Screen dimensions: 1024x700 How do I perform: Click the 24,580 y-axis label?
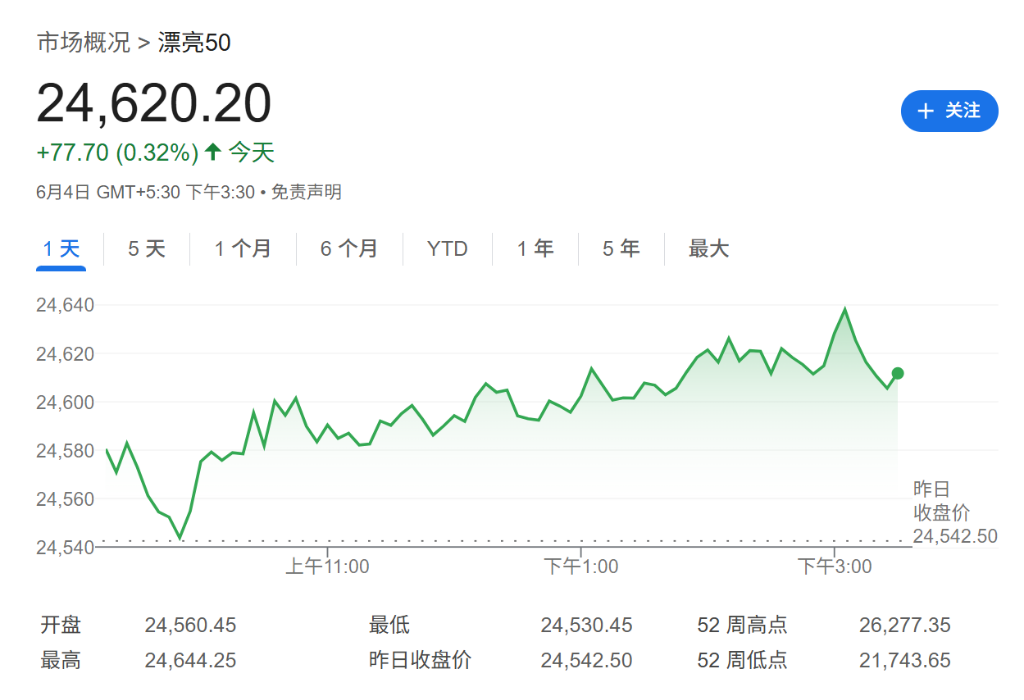65,451
